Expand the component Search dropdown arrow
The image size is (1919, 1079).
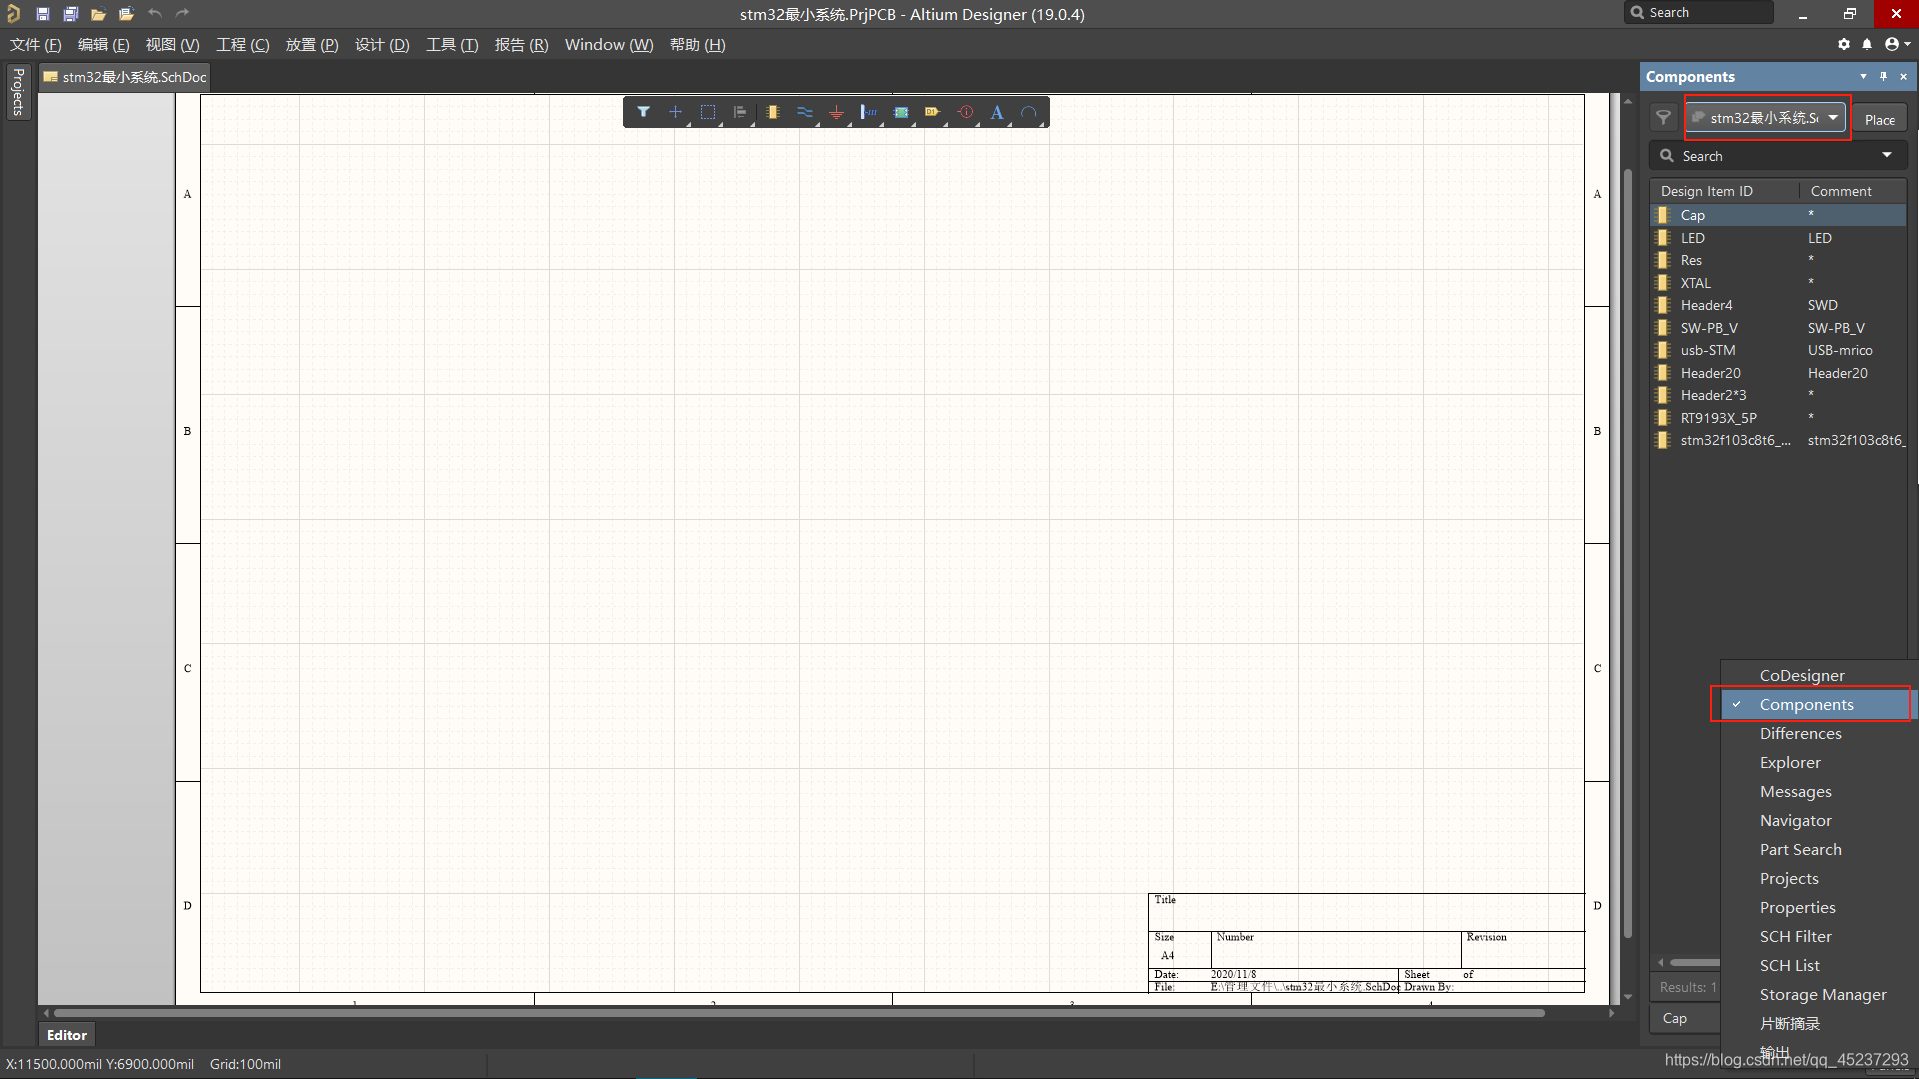[x=1887, y=156]
